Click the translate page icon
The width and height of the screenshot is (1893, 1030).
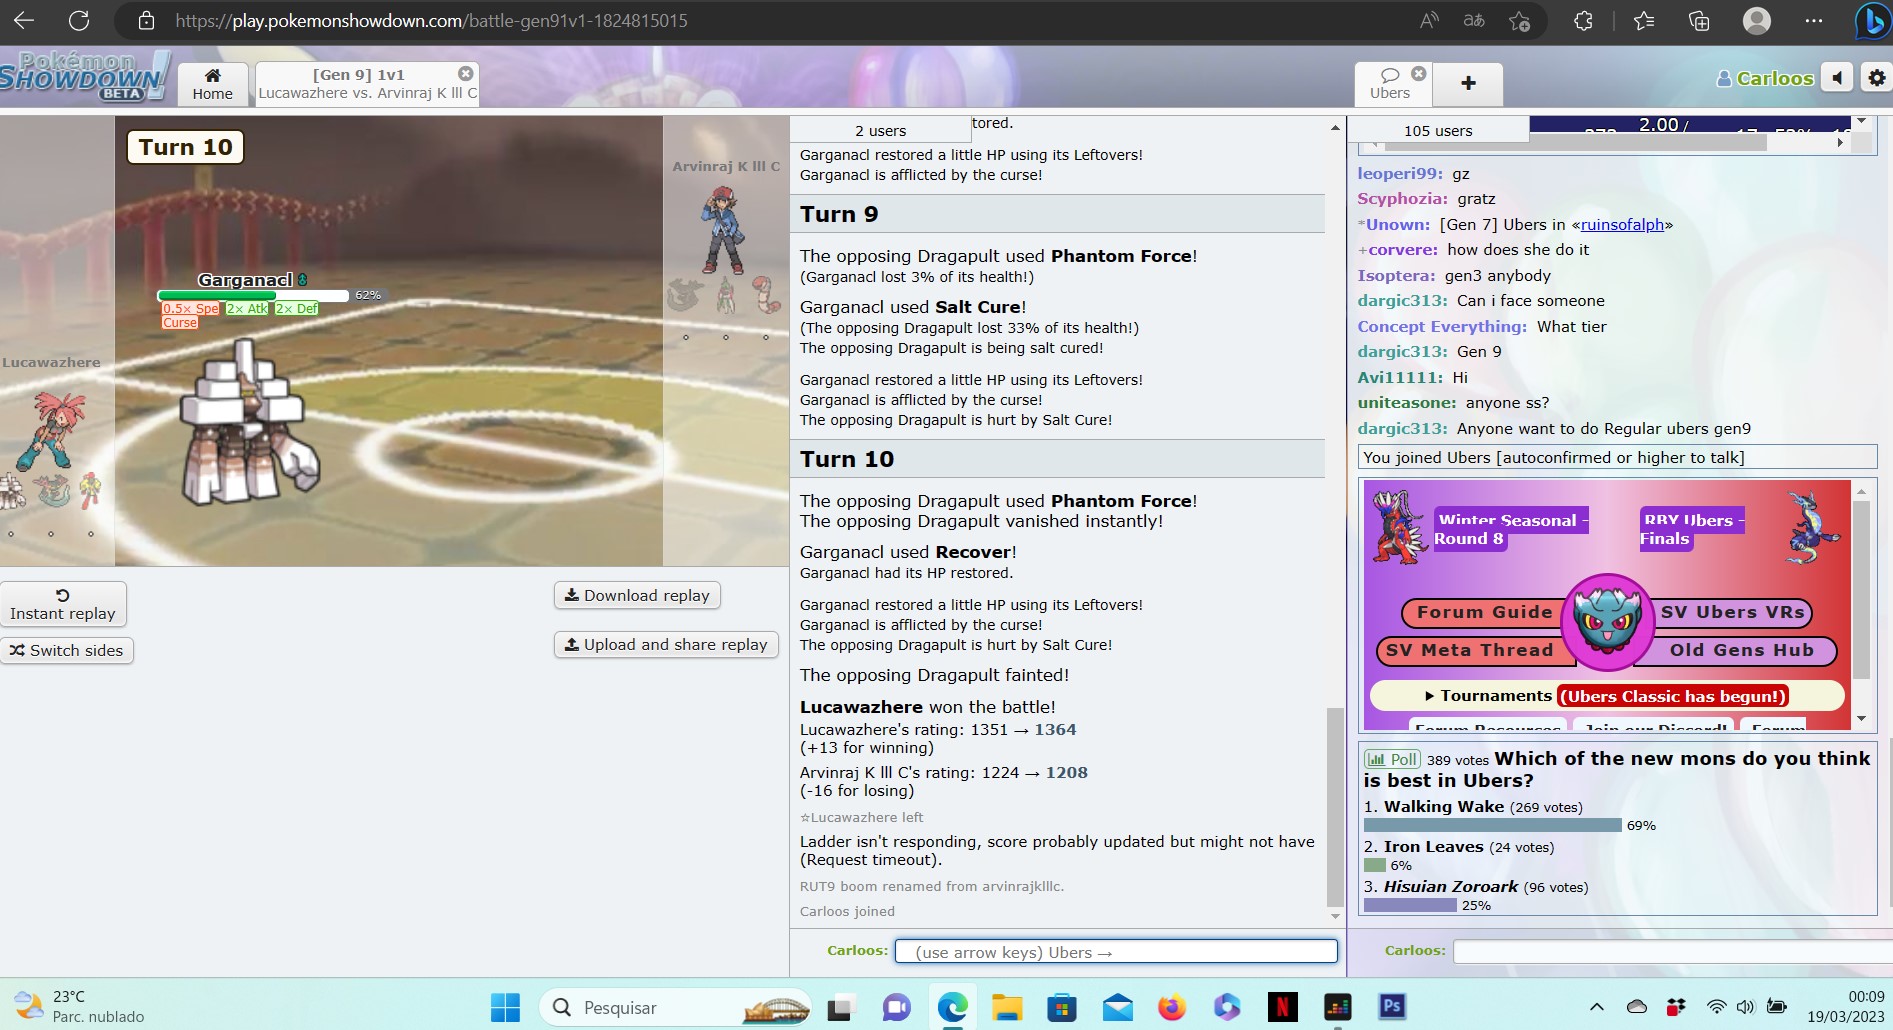tap(1474, 20)
